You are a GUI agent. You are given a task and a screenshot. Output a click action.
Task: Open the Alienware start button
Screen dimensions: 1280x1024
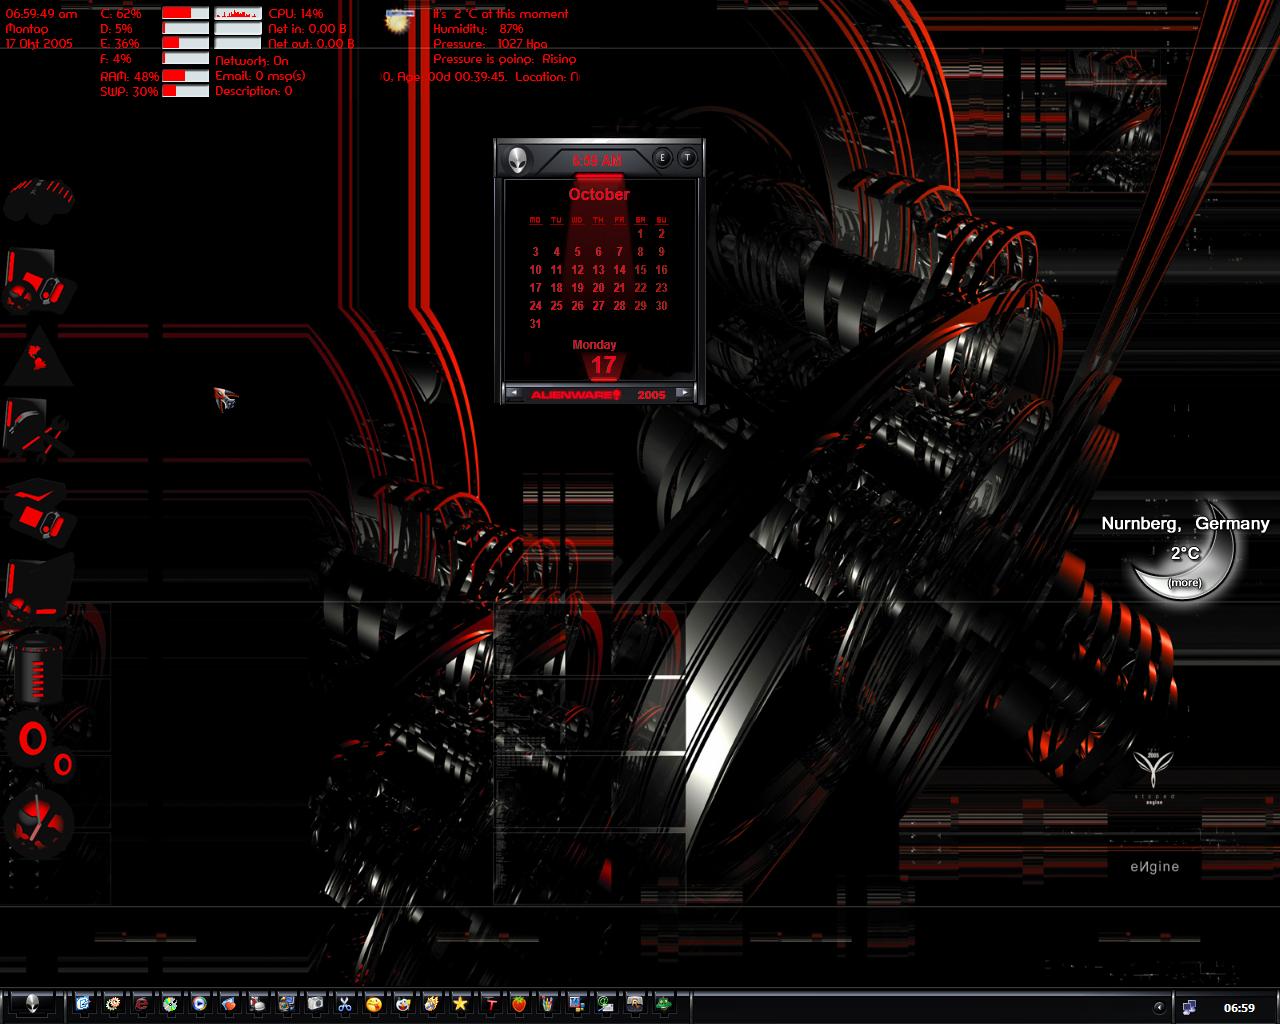coord(34,1004)
